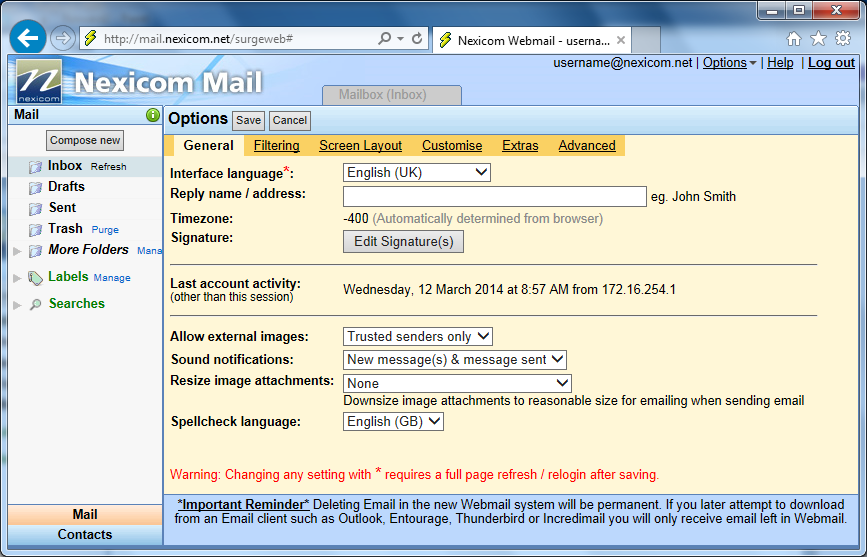Switch to the Extras tab
Image resolution: width=867 pixels, height=557 pixels.
[x=520, y=145]
